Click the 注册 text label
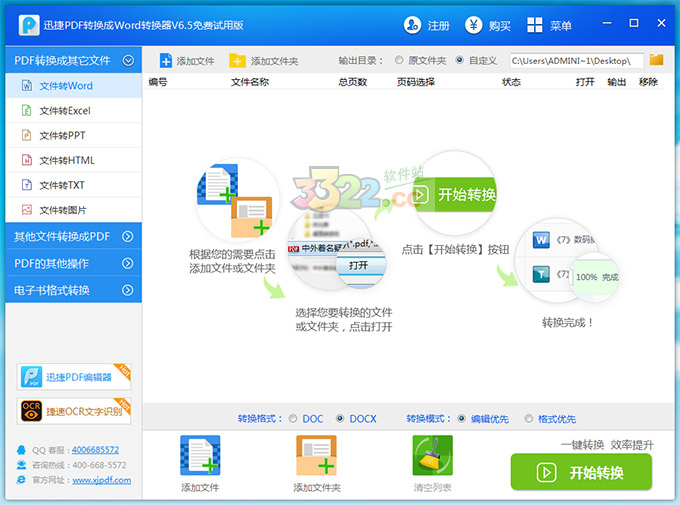Screen dimensions: 680x505 [438, 26]
